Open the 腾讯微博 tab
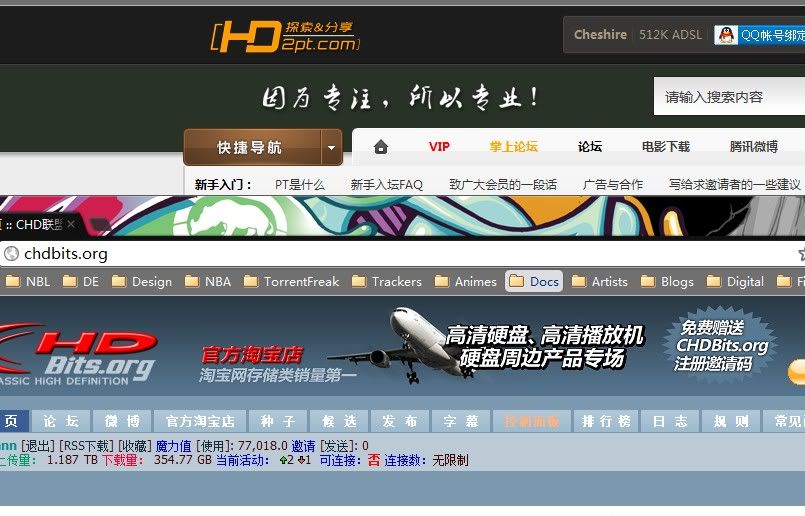 coord(754,147)
